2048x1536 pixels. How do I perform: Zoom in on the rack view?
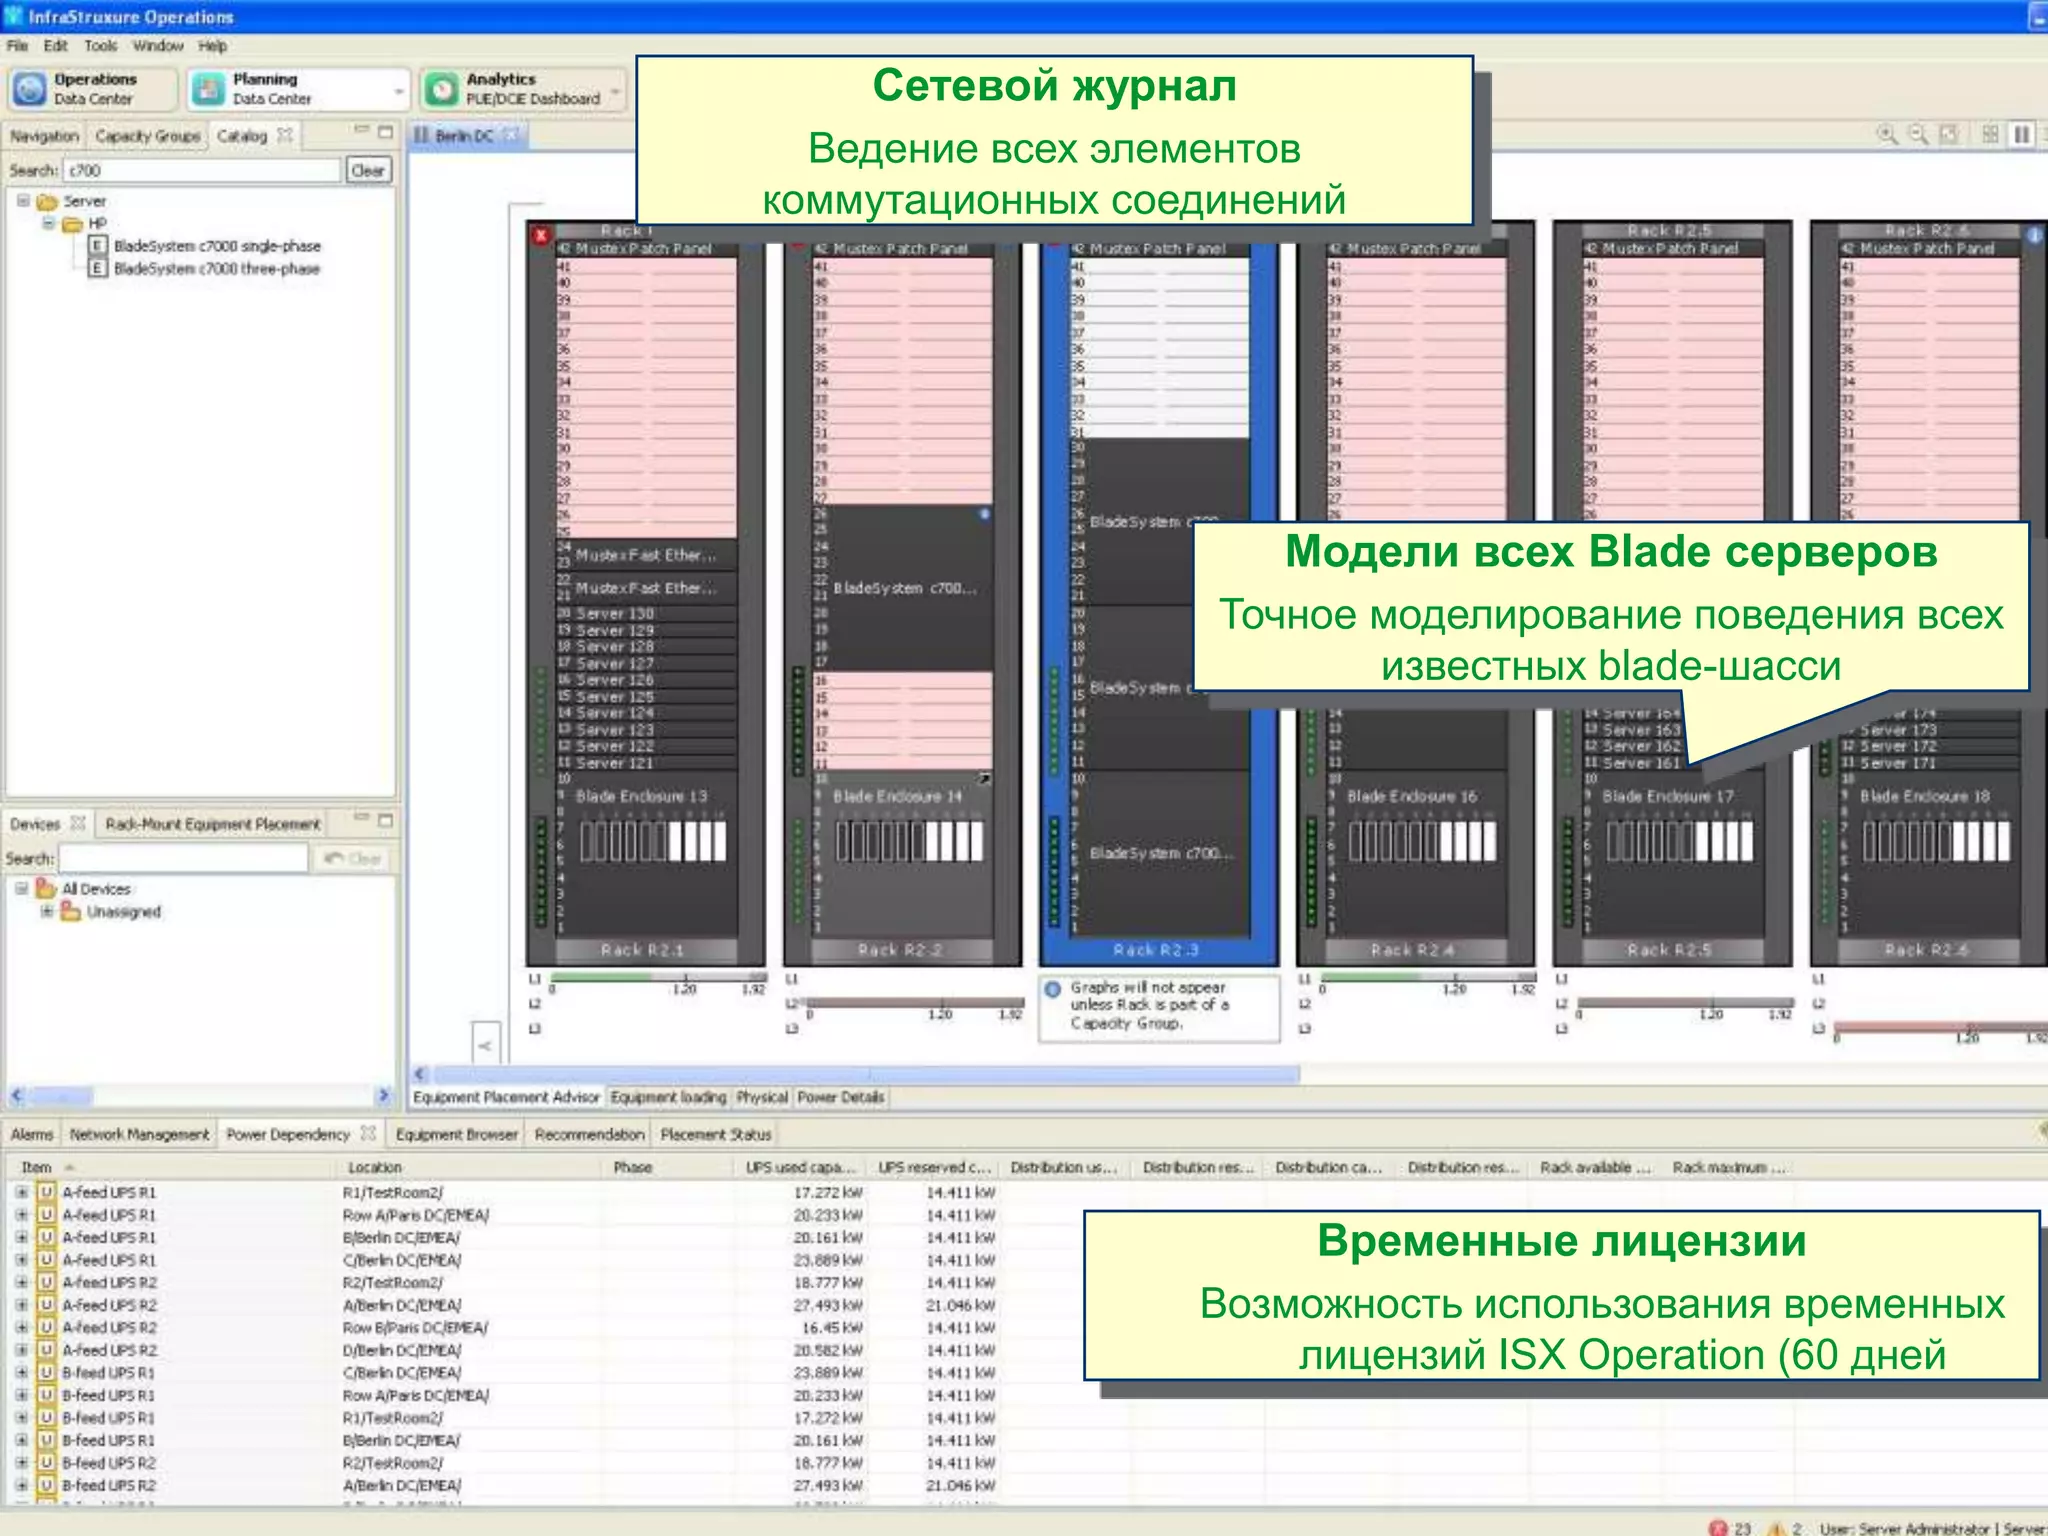pyautogui.click(x=1886, y=134)
